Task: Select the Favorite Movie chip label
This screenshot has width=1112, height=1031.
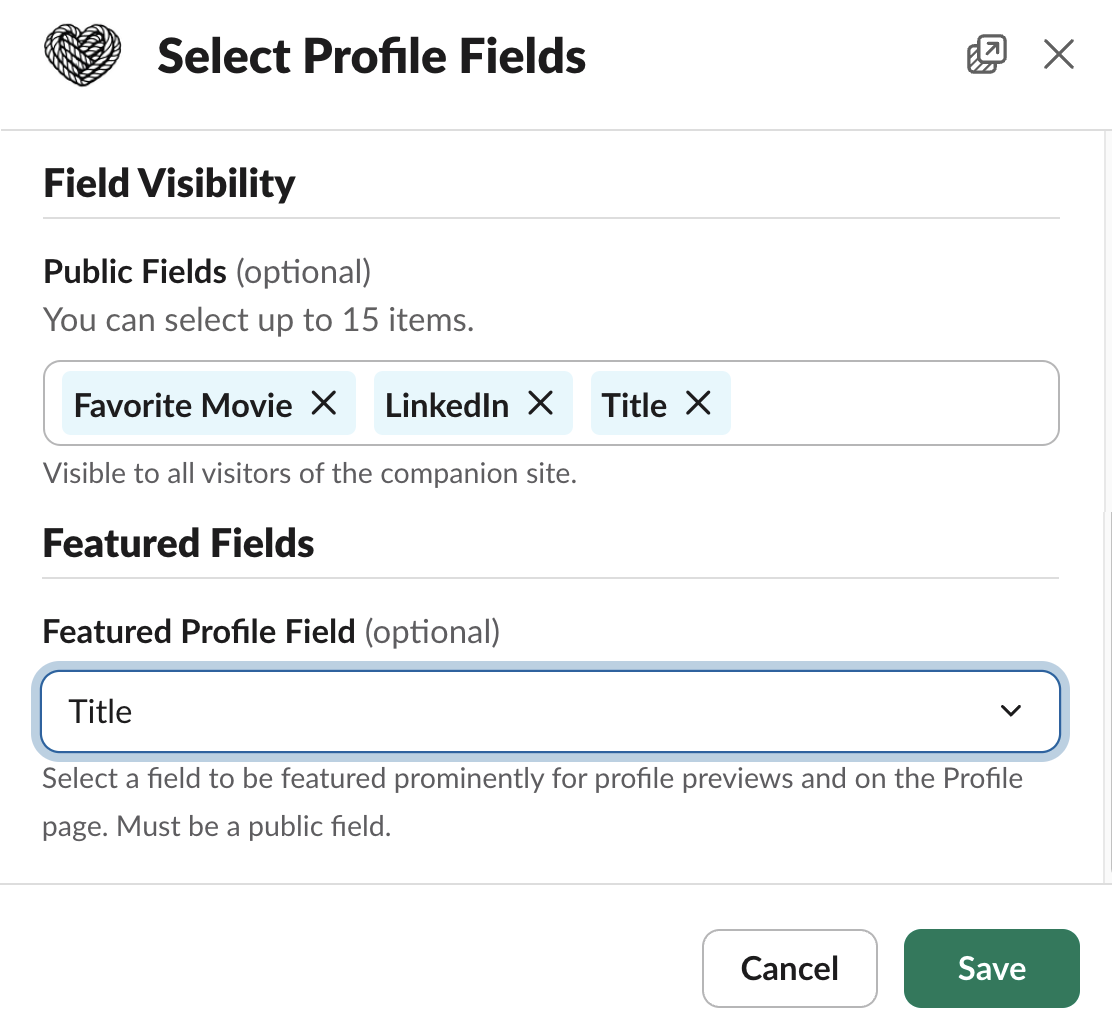Action: [x=183, y=405]
